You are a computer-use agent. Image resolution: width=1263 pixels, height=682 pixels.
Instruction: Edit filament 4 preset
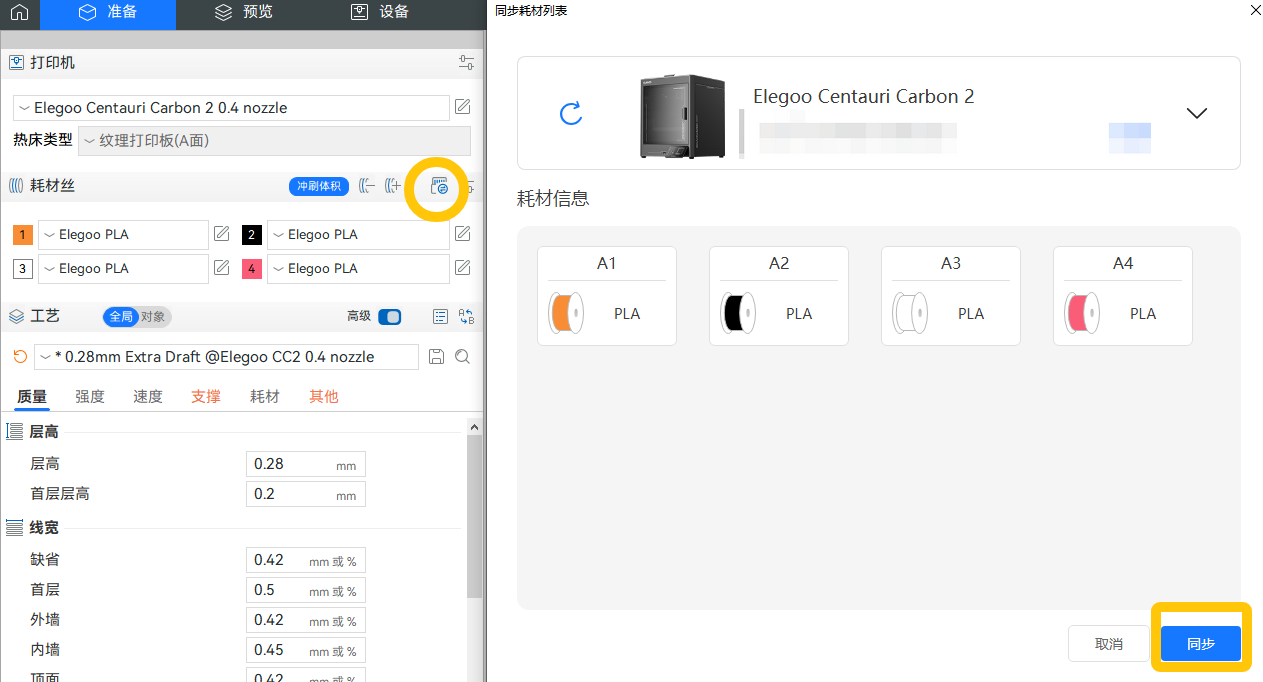pos(463,268)
